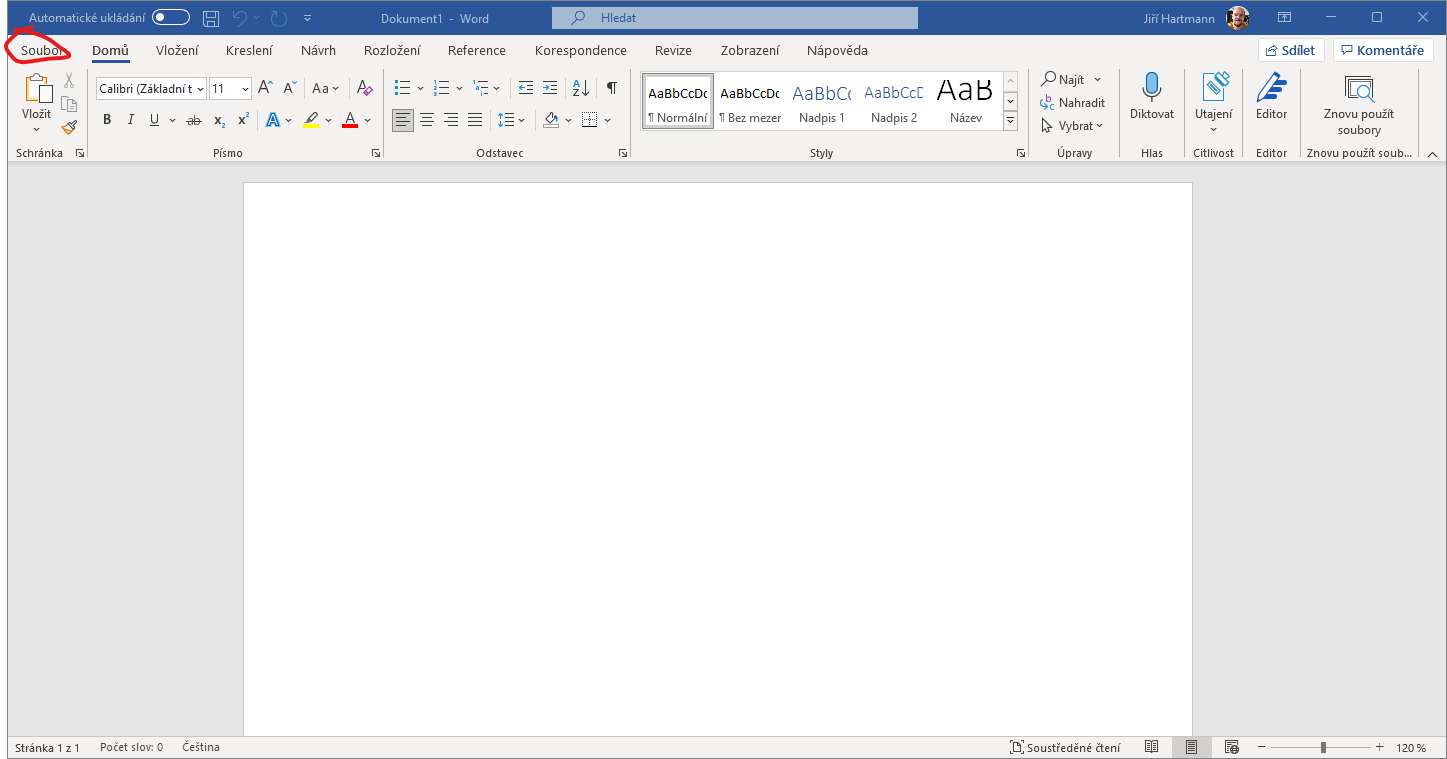The width and height of the screenshot is (1447, 759).
Task: Click the Vložit paste clipboard icon
Action: (37, 90)
